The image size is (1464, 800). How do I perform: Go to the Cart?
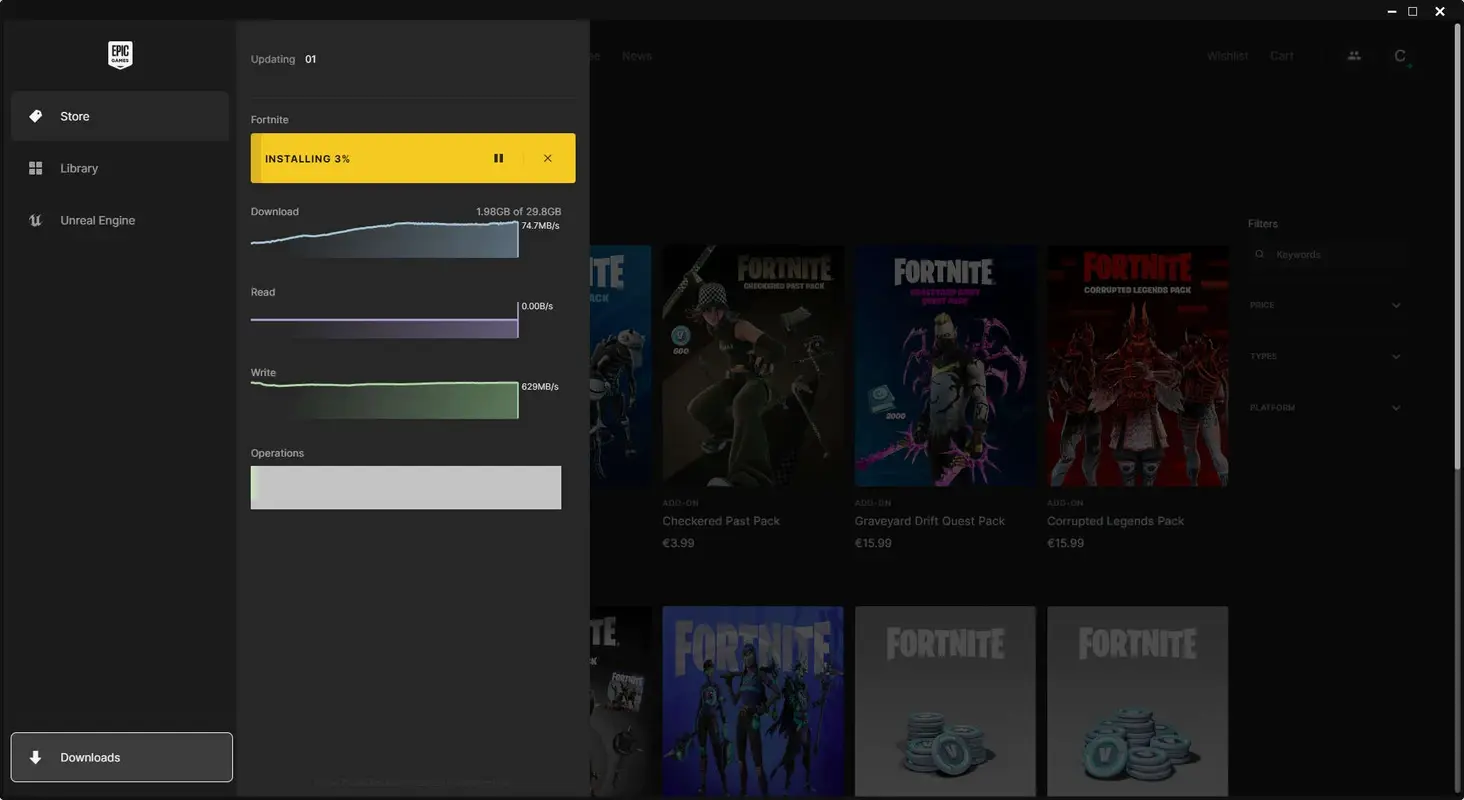(x=1281, y=56)
